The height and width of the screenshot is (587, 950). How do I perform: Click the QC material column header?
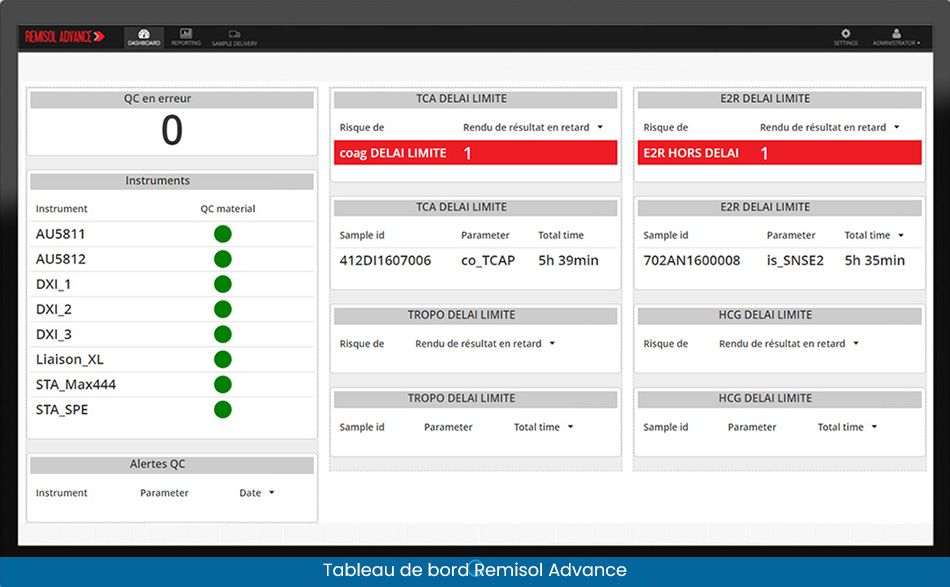[x=228, y=208]
